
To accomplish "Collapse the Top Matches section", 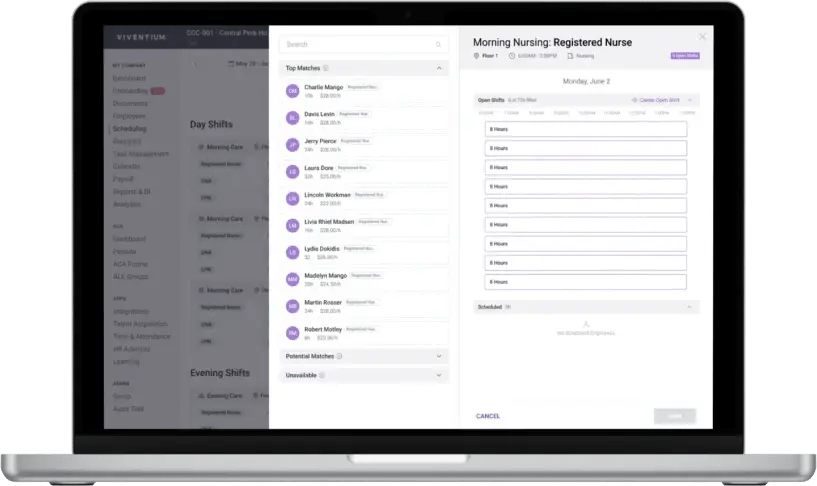I will 438,69.
